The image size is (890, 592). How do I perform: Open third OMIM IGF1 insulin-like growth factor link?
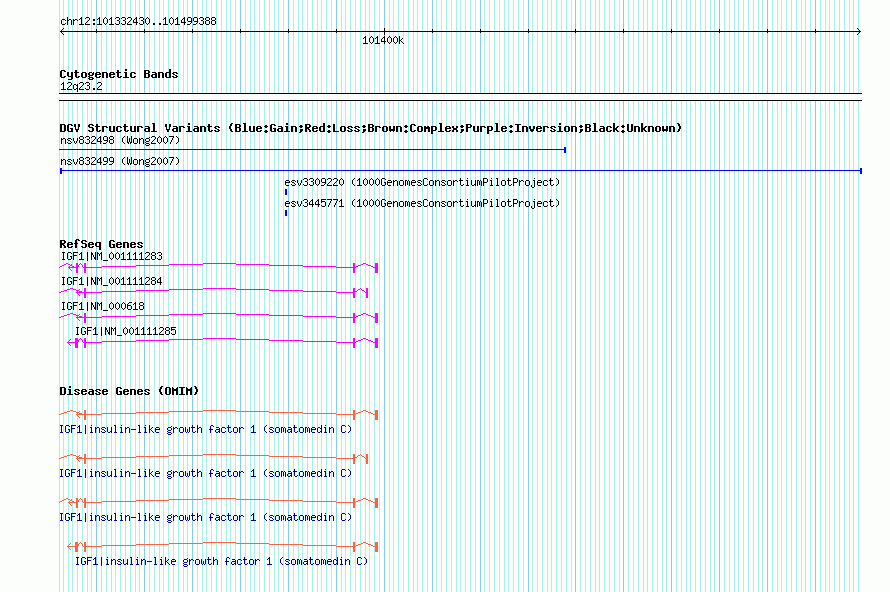[205, 517]
